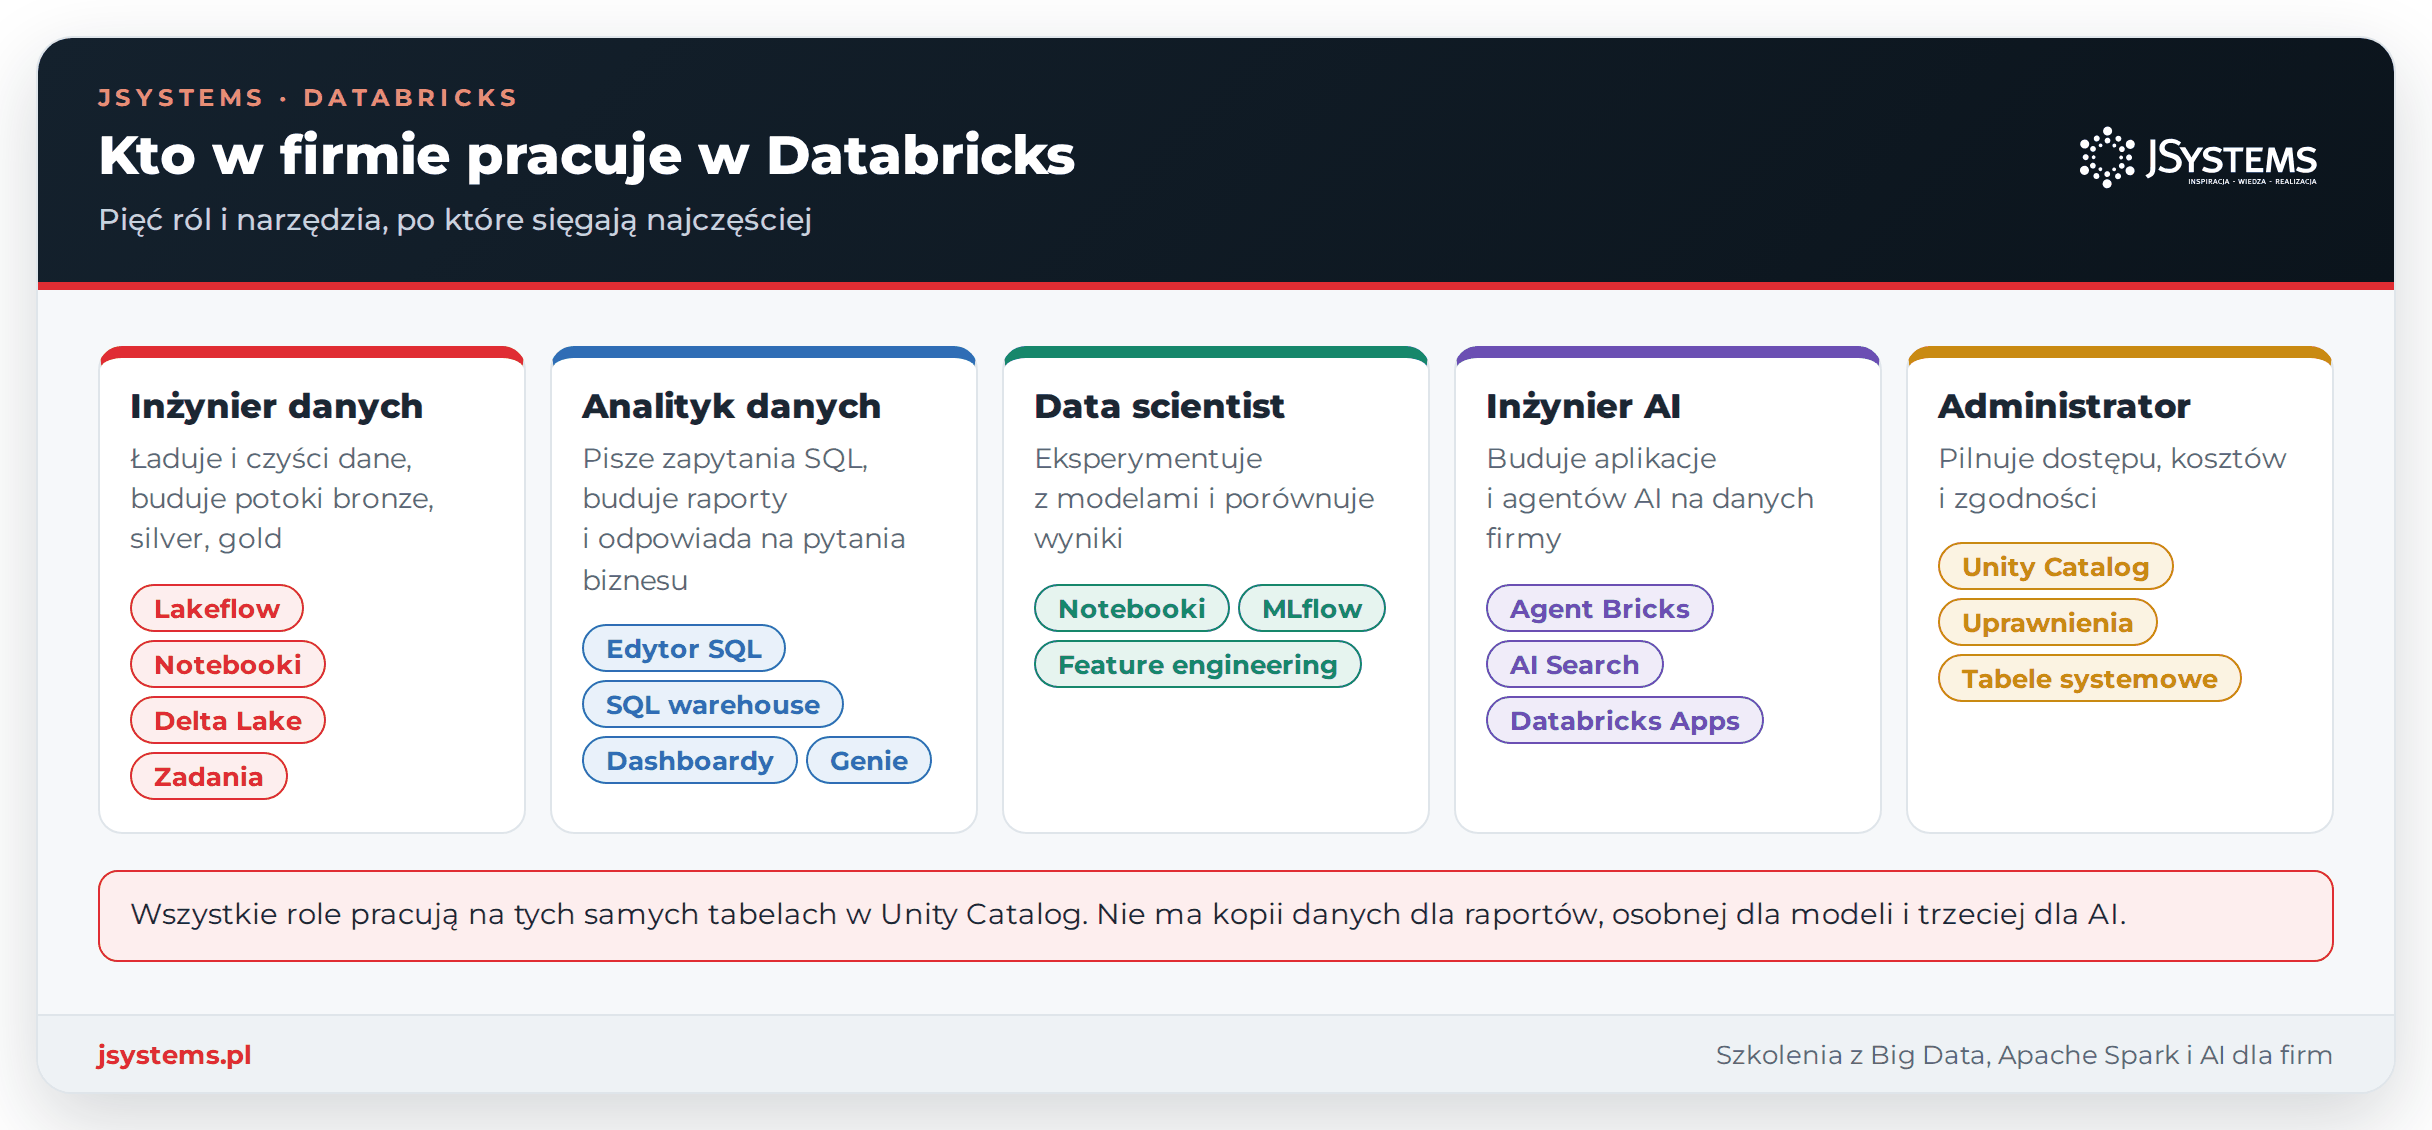Click the red Notebooki tag under Inżynier danych
Image resolution: width=2432 pixels, height=1130 pixels.
[228, 664]
